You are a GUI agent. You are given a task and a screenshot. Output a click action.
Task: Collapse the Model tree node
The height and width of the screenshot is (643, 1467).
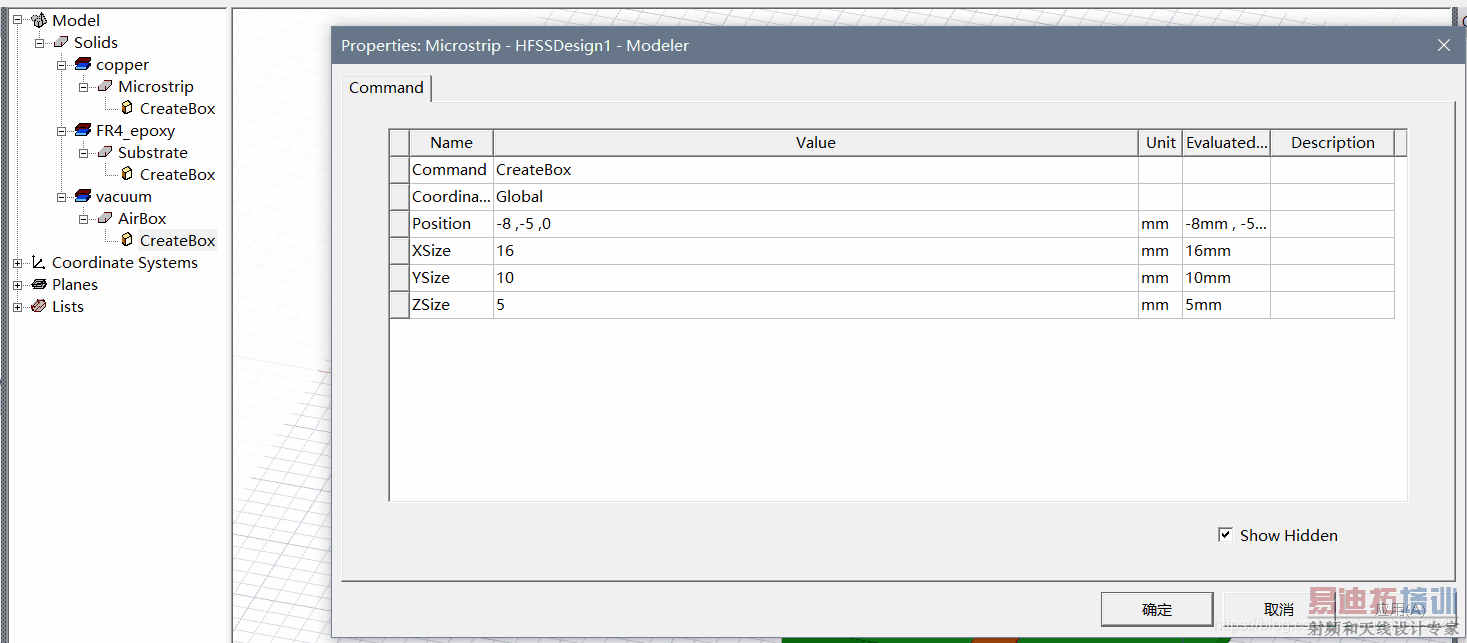pyautogui.click(x=17, y=20)
